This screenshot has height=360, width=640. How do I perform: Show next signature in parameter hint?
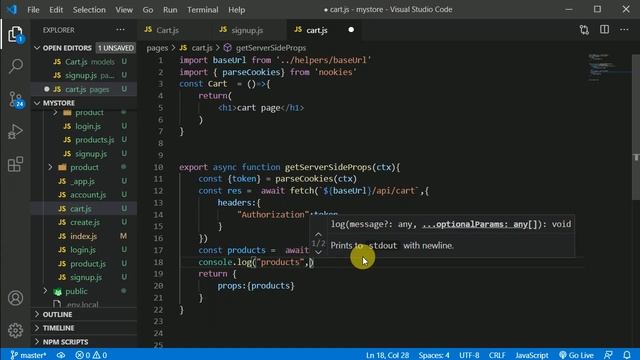coord(318,252)
